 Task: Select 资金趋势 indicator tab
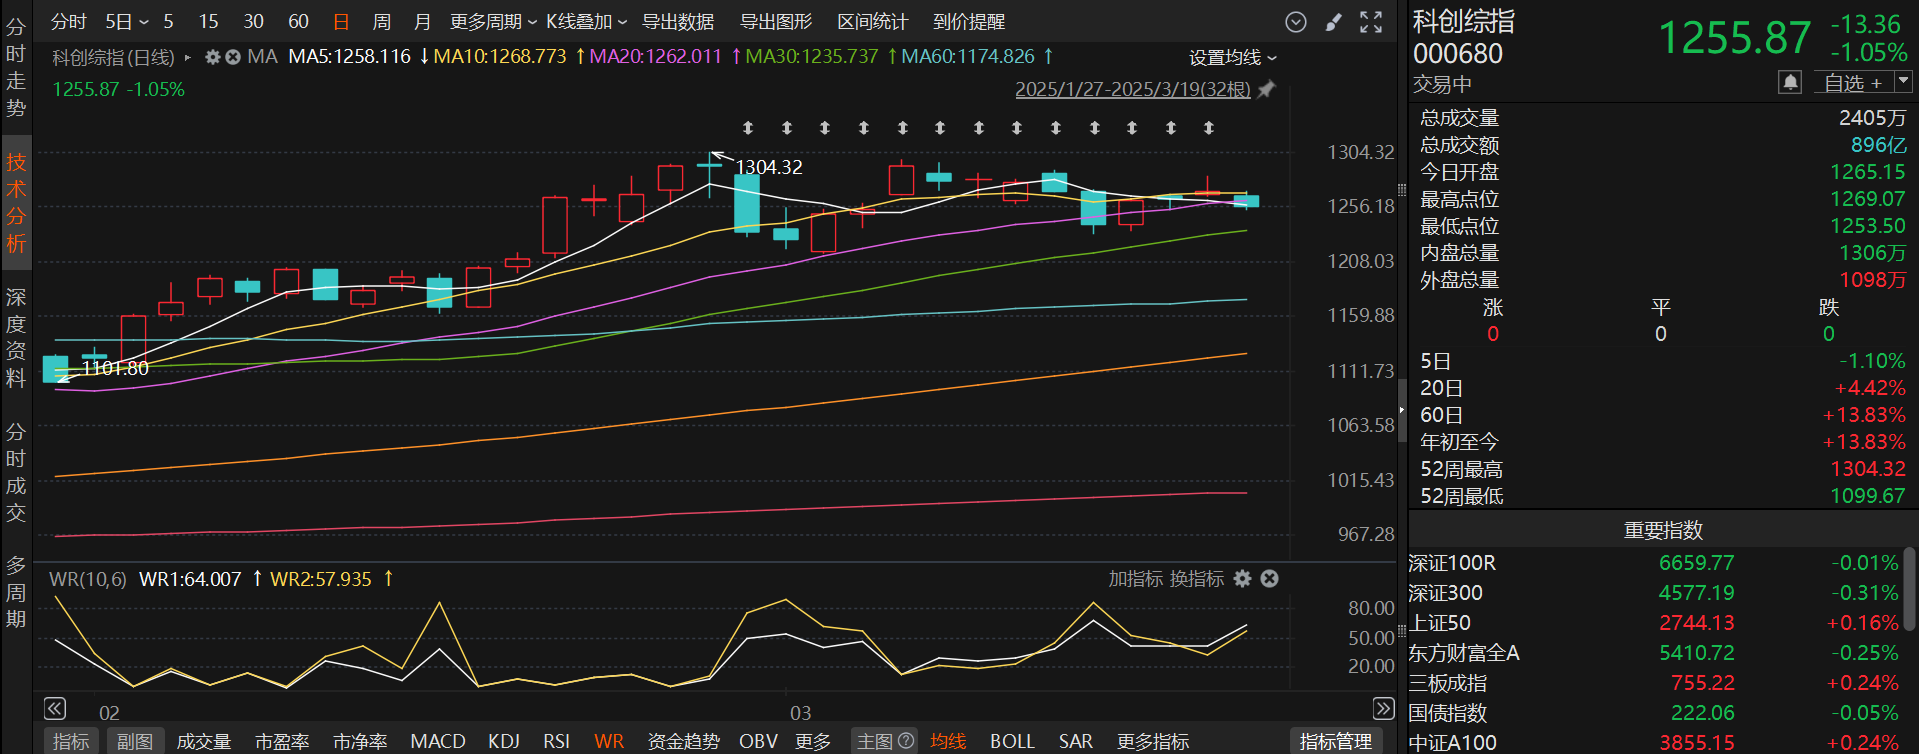[683, 741]
